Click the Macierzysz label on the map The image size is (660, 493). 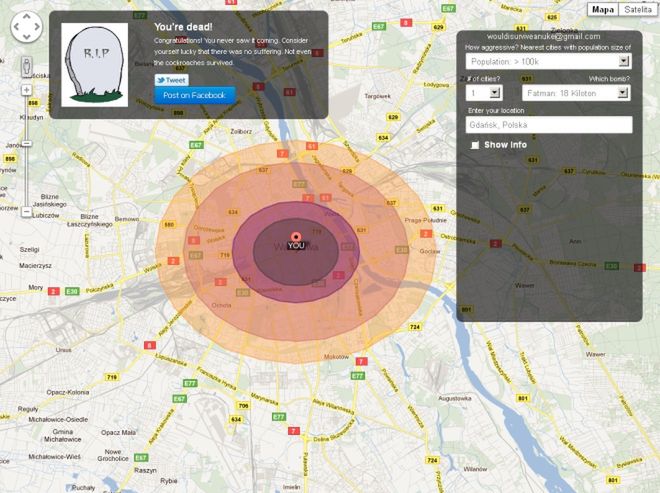pyautogui.click(x=35, y=266)
